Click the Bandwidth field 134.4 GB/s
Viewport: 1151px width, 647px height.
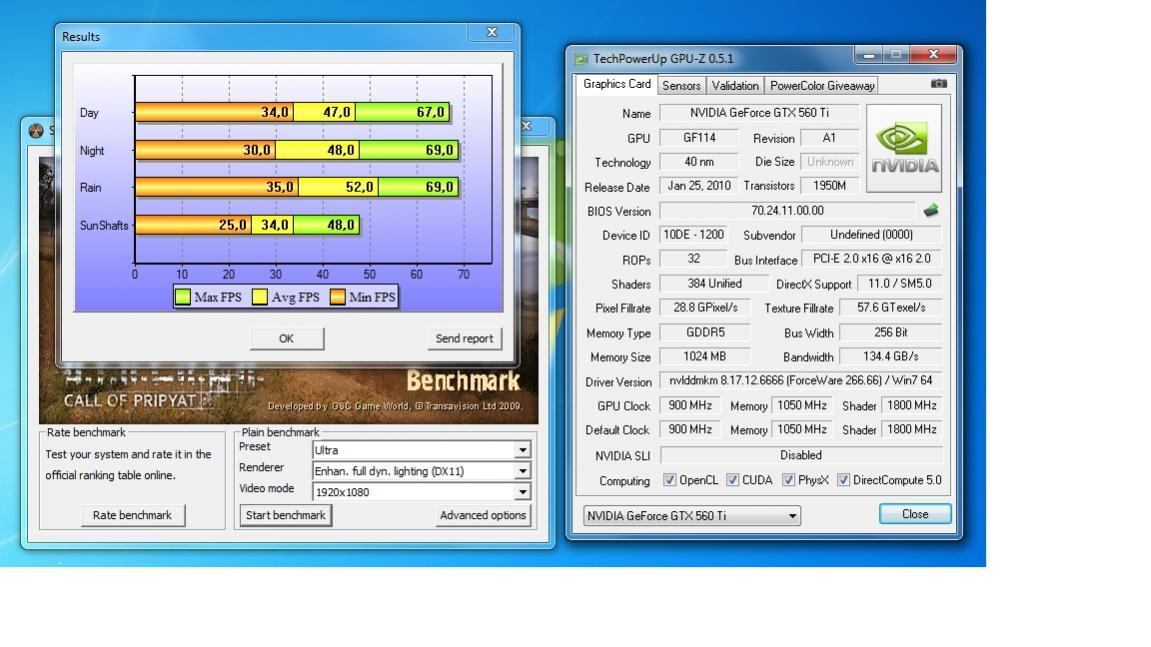890,356
